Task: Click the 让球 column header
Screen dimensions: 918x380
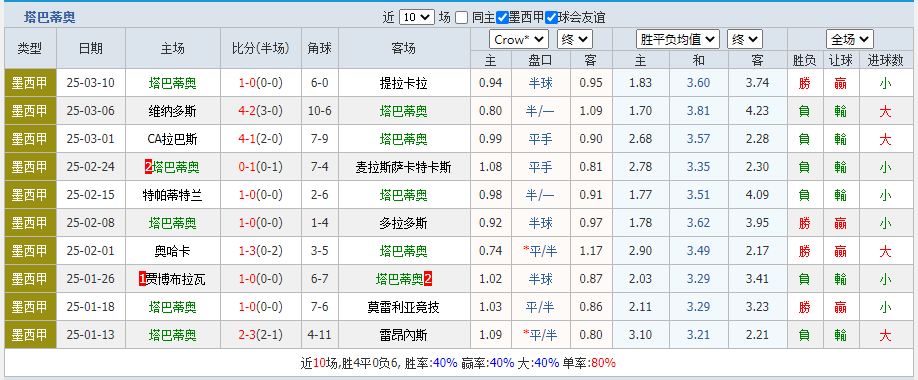Action: click(x=841, y=60)
